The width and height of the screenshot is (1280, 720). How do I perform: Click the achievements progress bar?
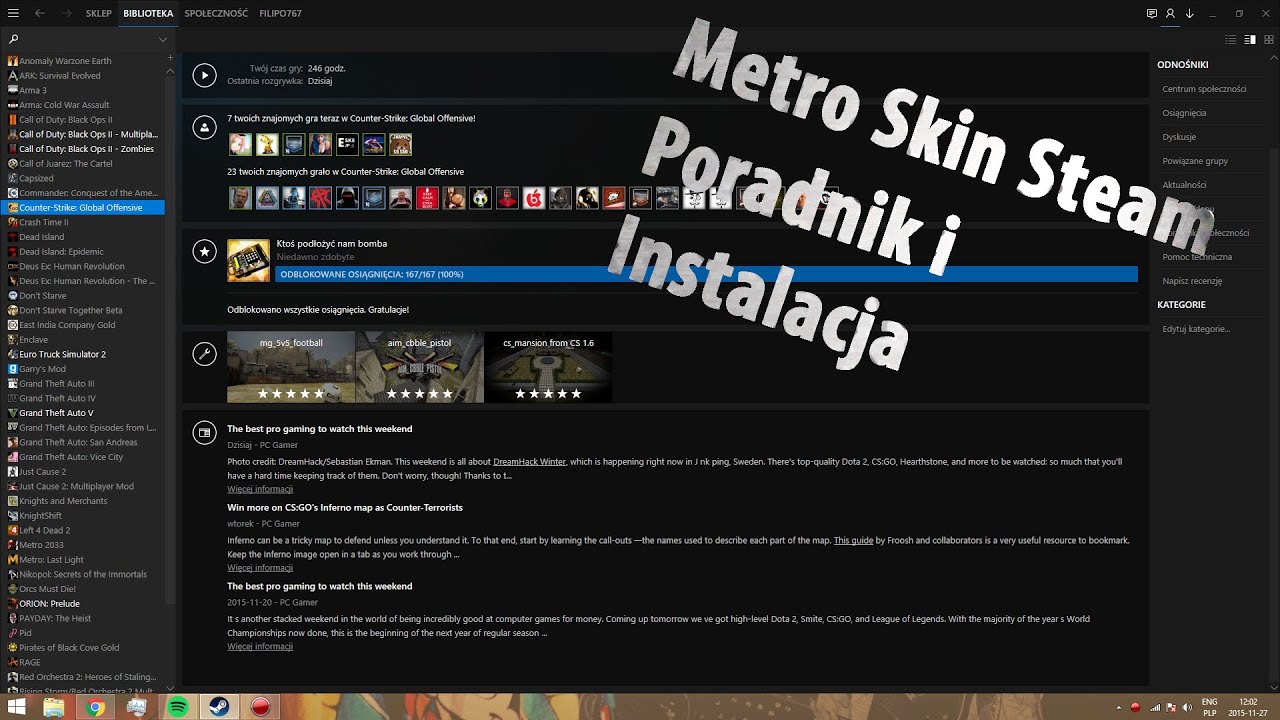point(706,274)
